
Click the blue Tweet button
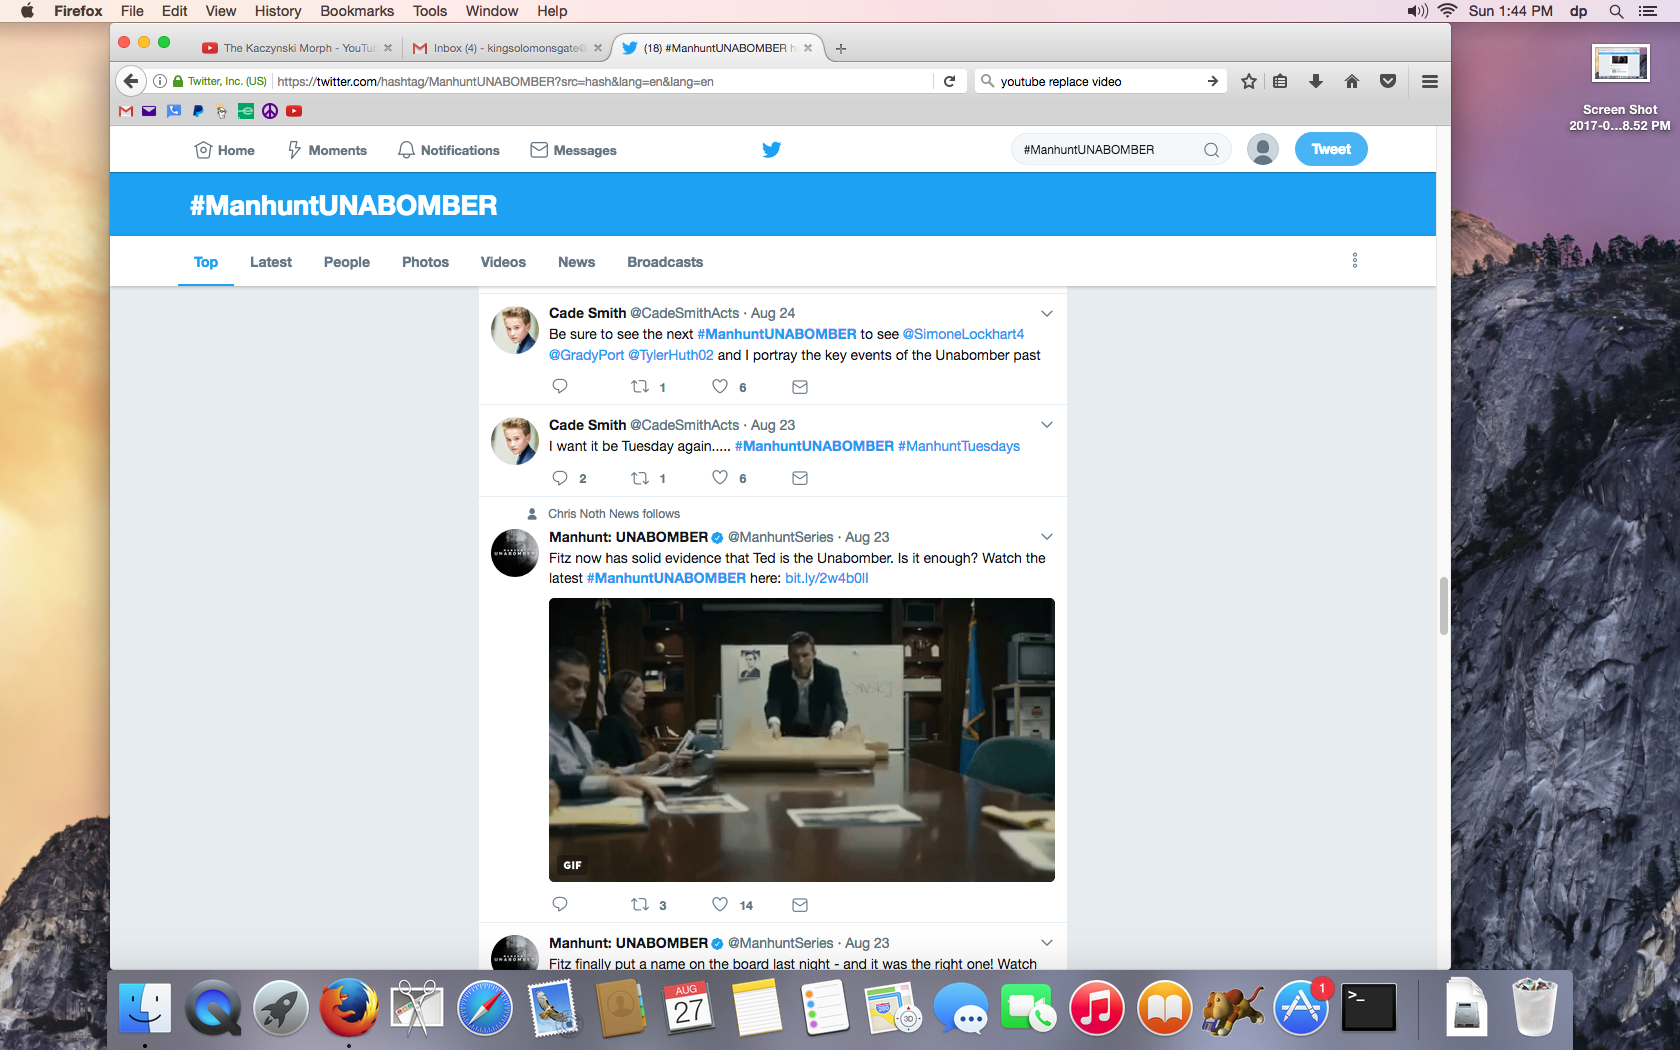[x=1331, y=149]
